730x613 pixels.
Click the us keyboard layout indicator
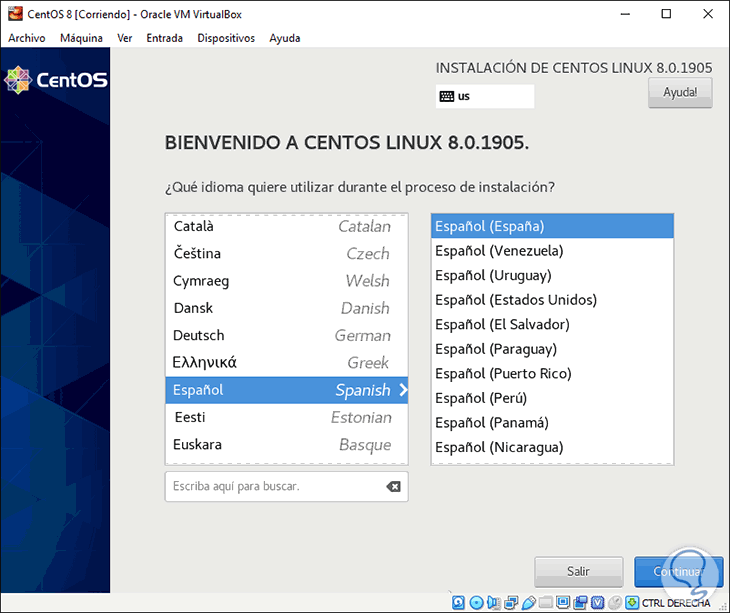485,96
